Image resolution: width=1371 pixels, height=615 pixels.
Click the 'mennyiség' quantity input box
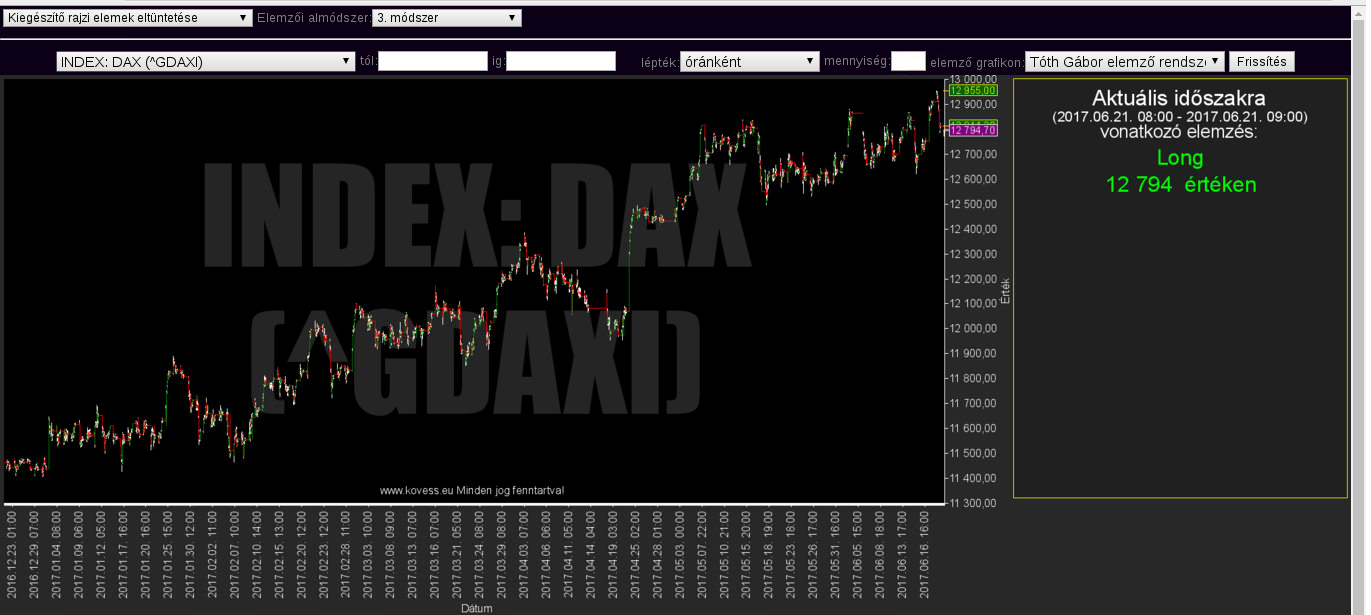click(x=908, y=62)
